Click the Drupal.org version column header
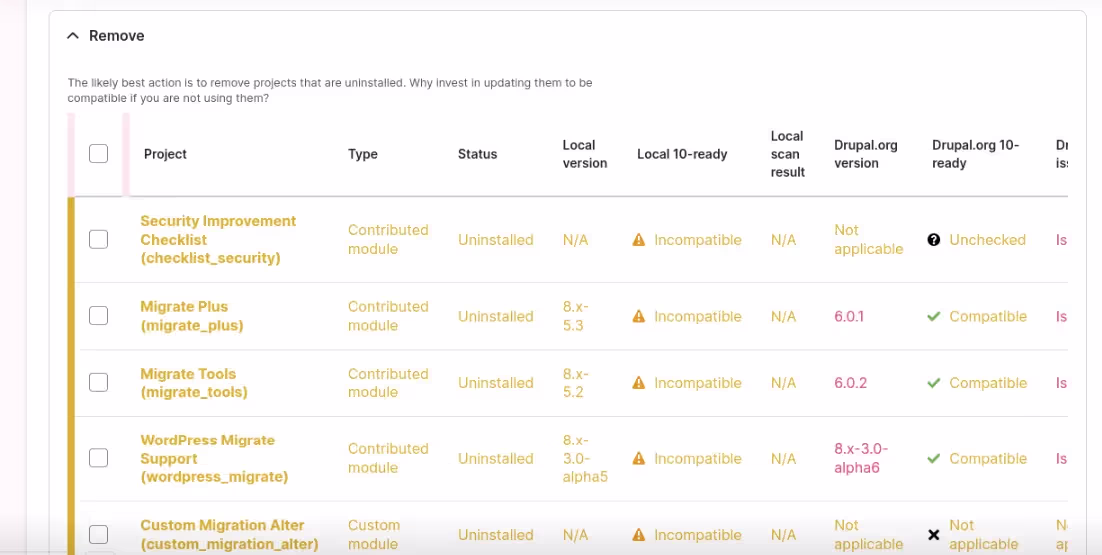The image size is (1102, 555). point(866,154)
